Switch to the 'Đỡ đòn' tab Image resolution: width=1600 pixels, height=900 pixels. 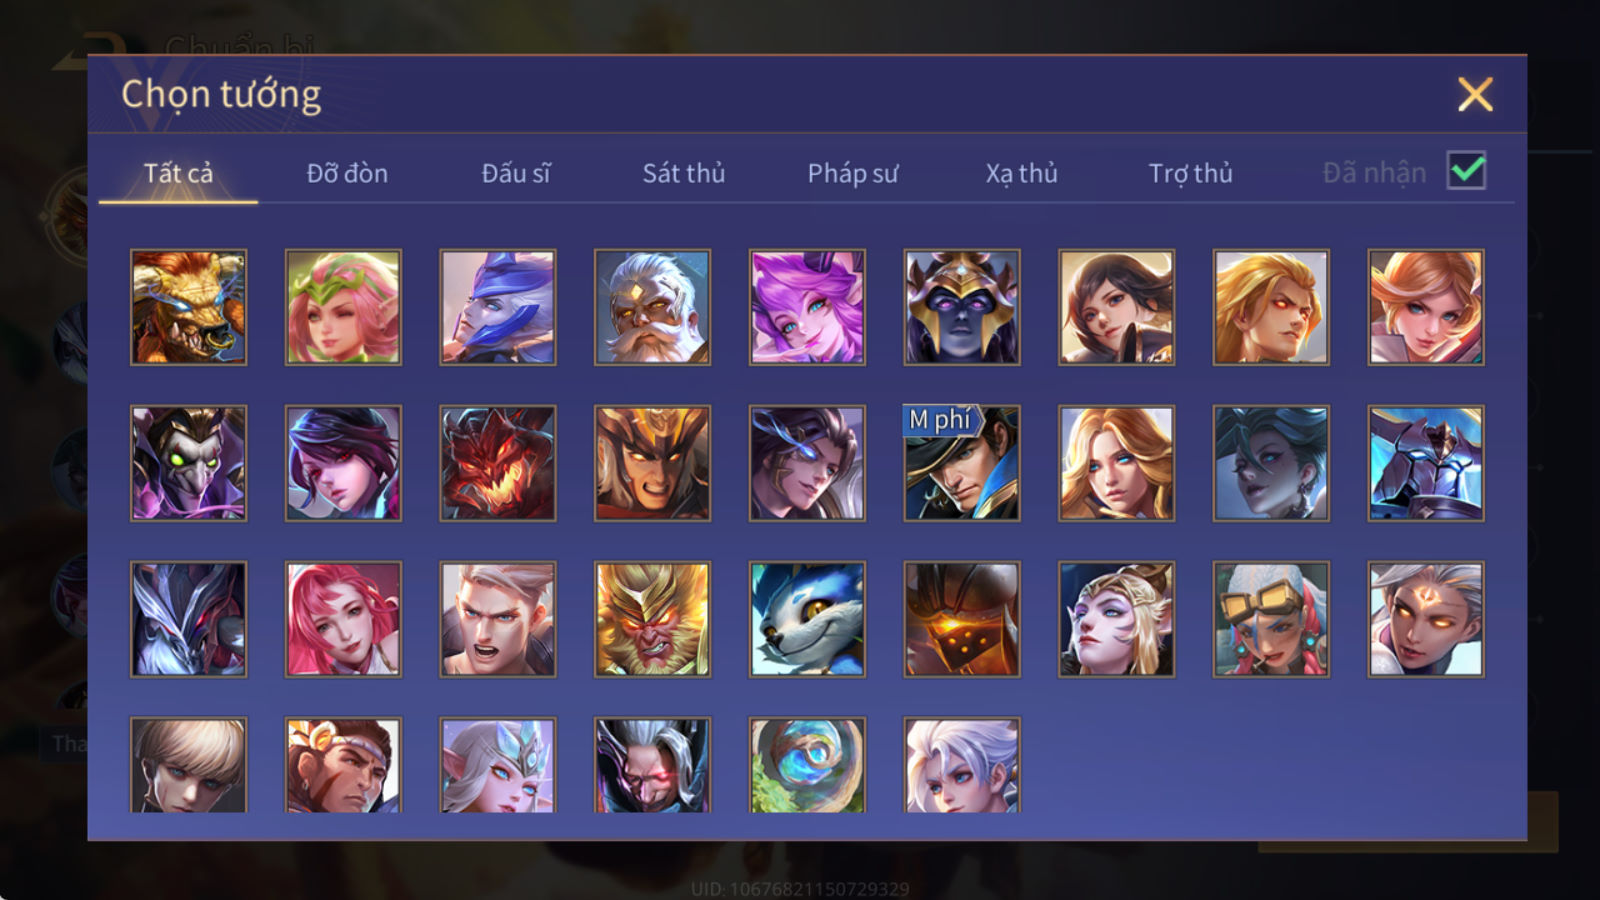347,173
